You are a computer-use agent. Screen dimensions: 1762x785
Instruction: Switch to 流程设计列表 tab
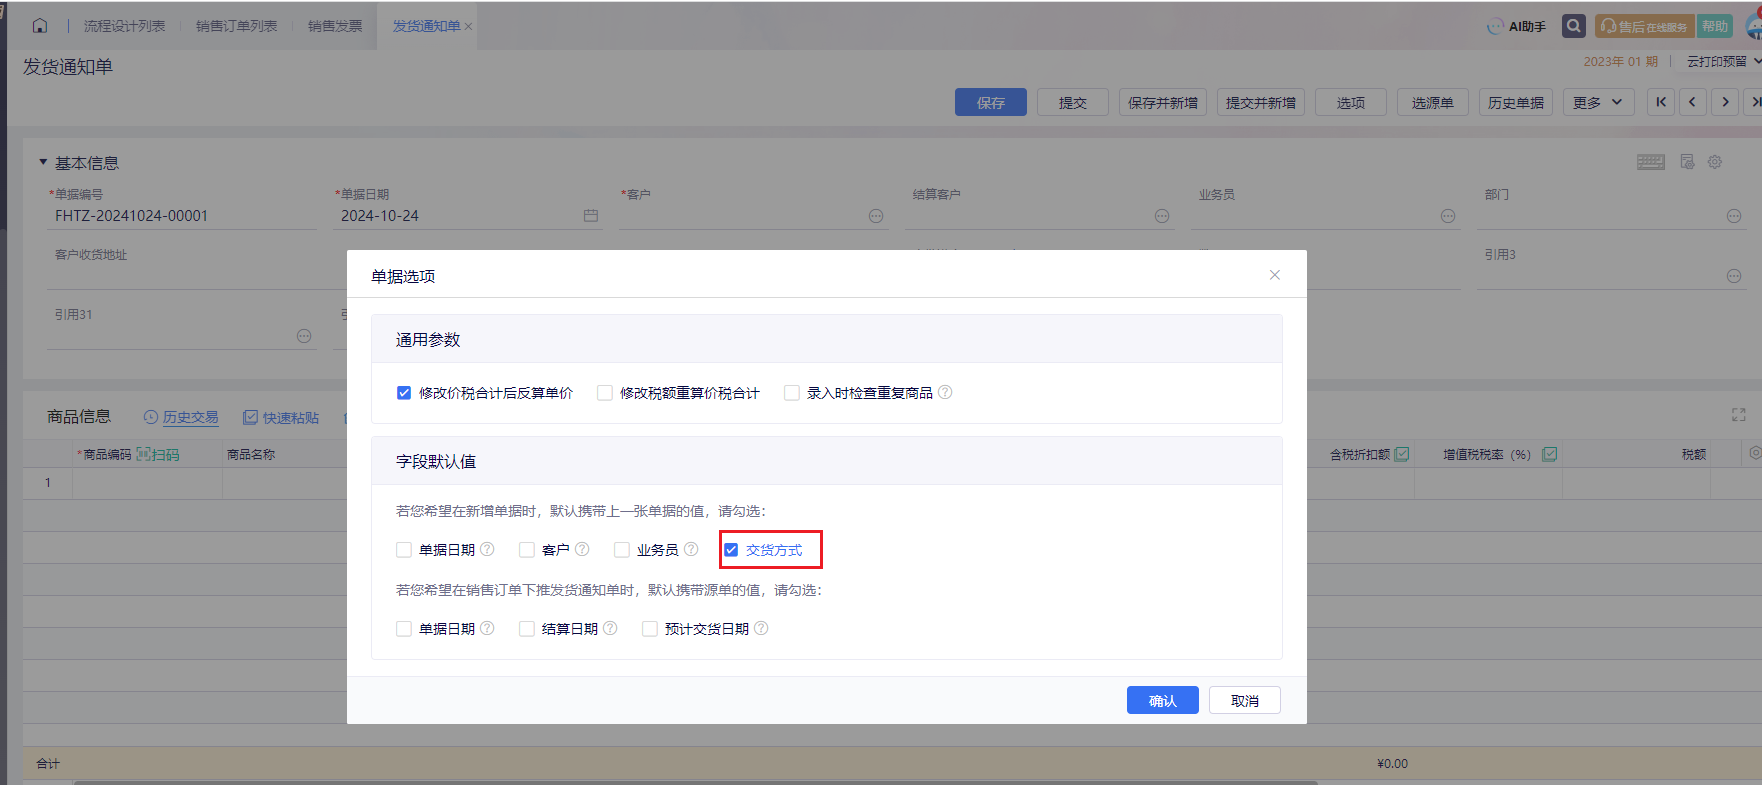pyautogui.click(x=124, y=26)
